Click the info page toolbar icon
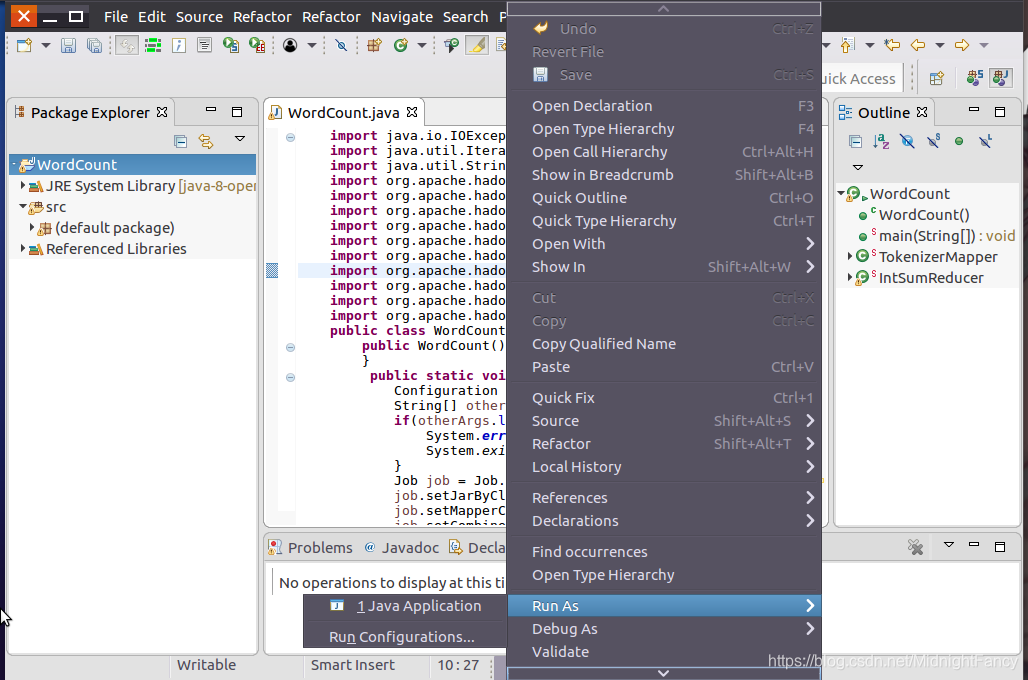Image resolution: width=1028 pixels, height=680 pixels. coord(178,45)
